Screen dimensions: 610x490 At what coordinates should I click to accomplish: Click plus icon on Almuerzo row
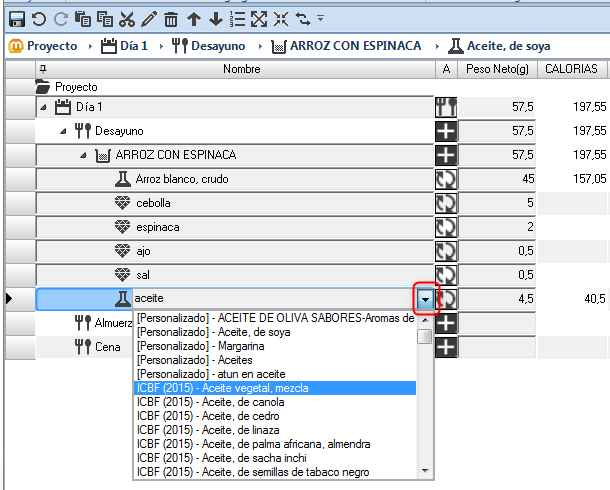tap(446, 323)
